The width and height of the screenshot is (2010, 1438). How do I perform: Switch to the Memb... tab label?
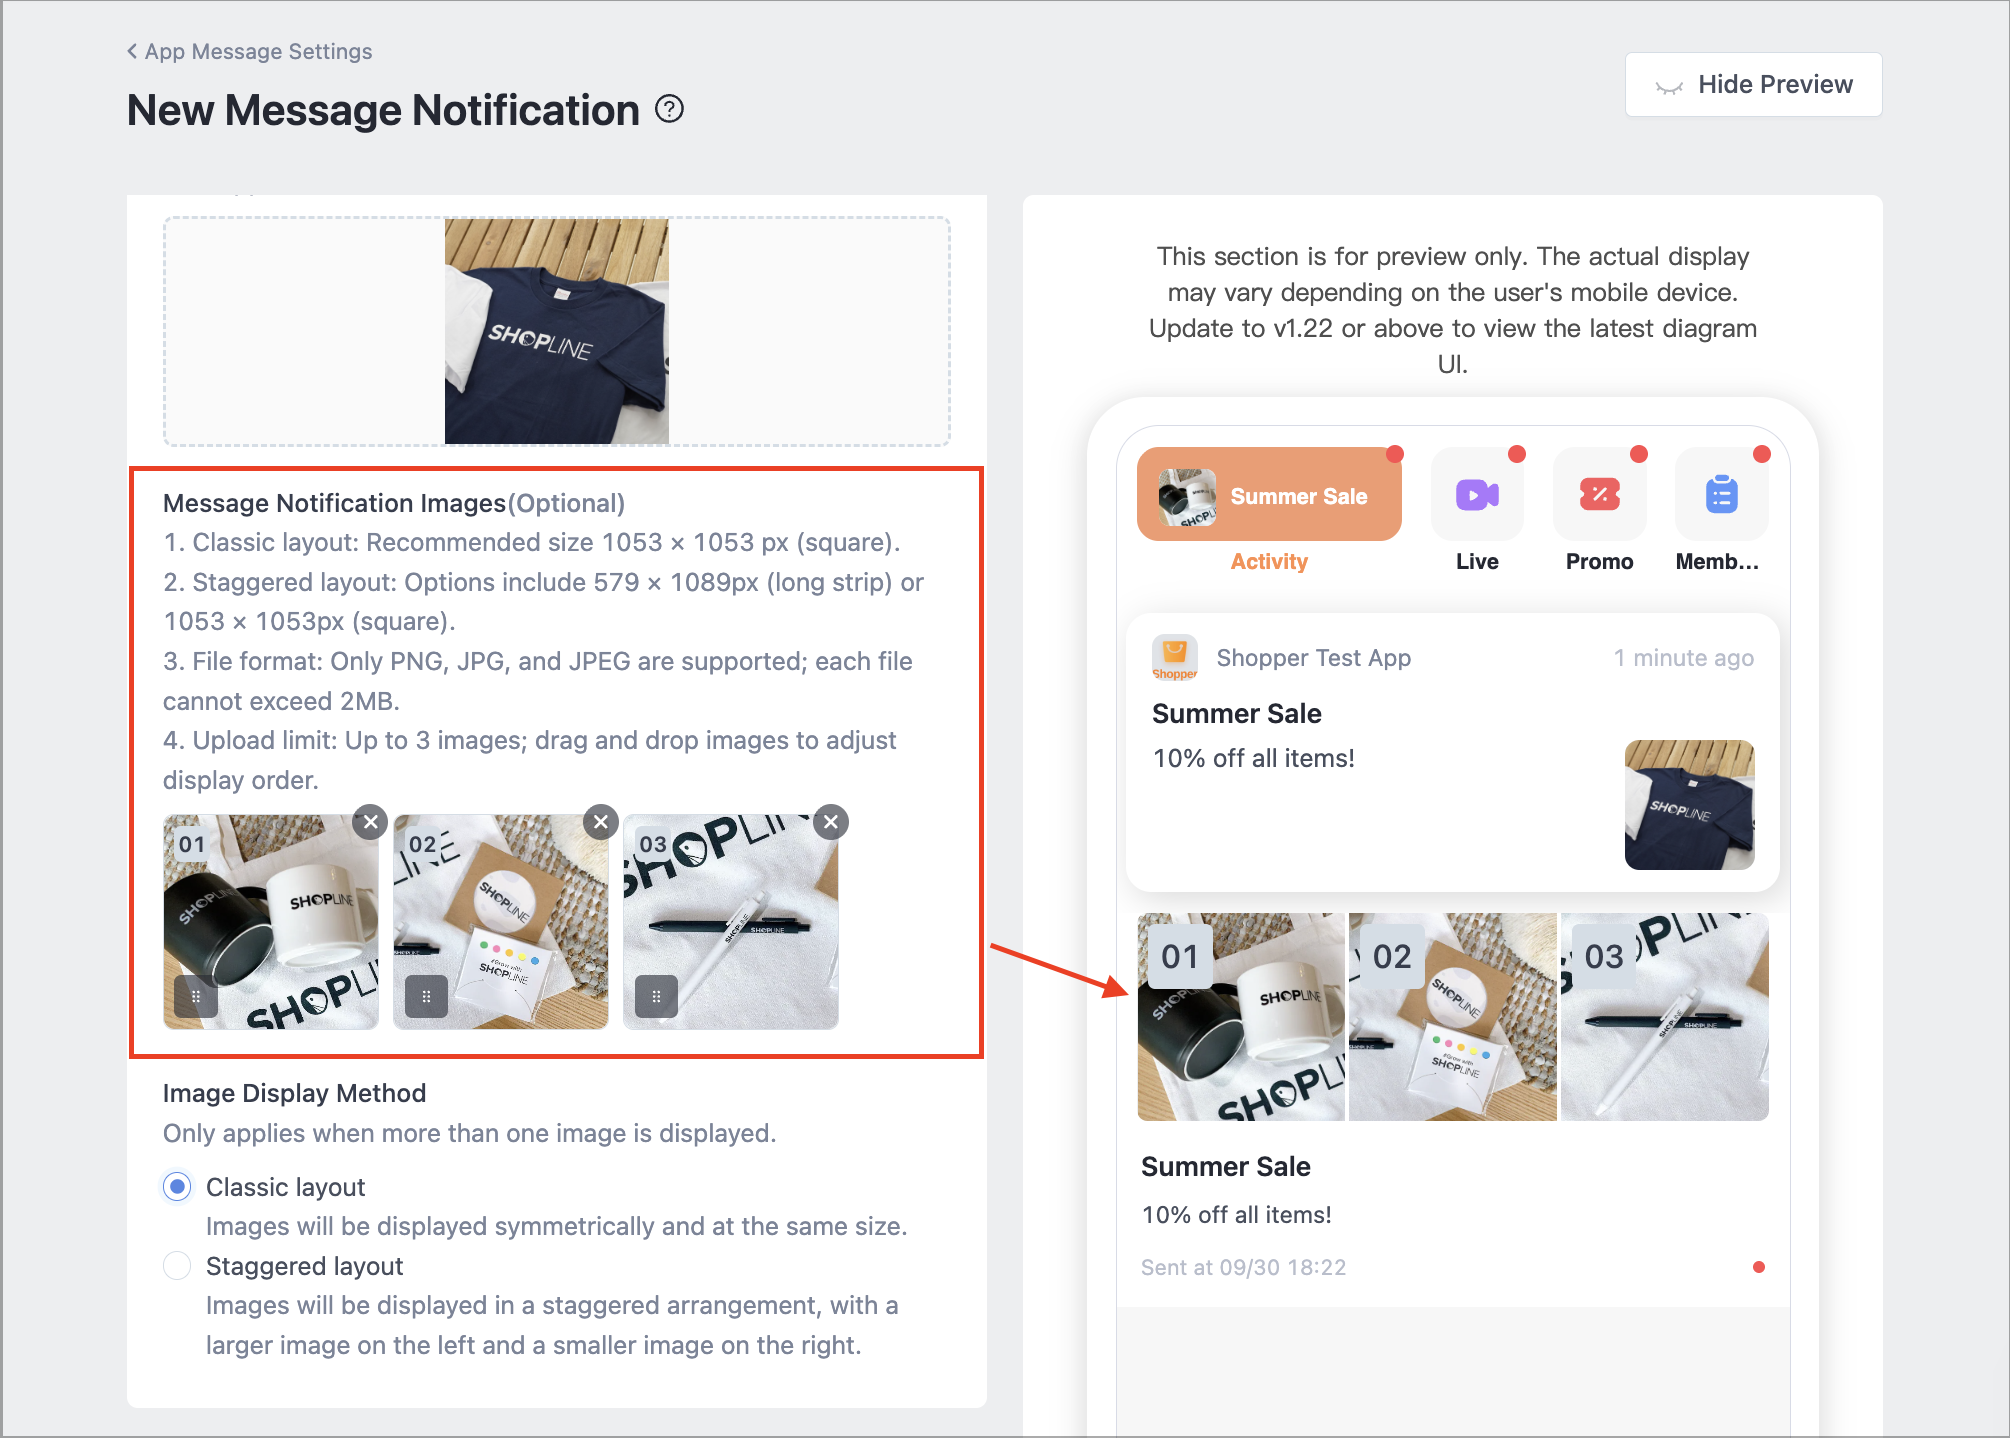click(x=1717, y=562)
